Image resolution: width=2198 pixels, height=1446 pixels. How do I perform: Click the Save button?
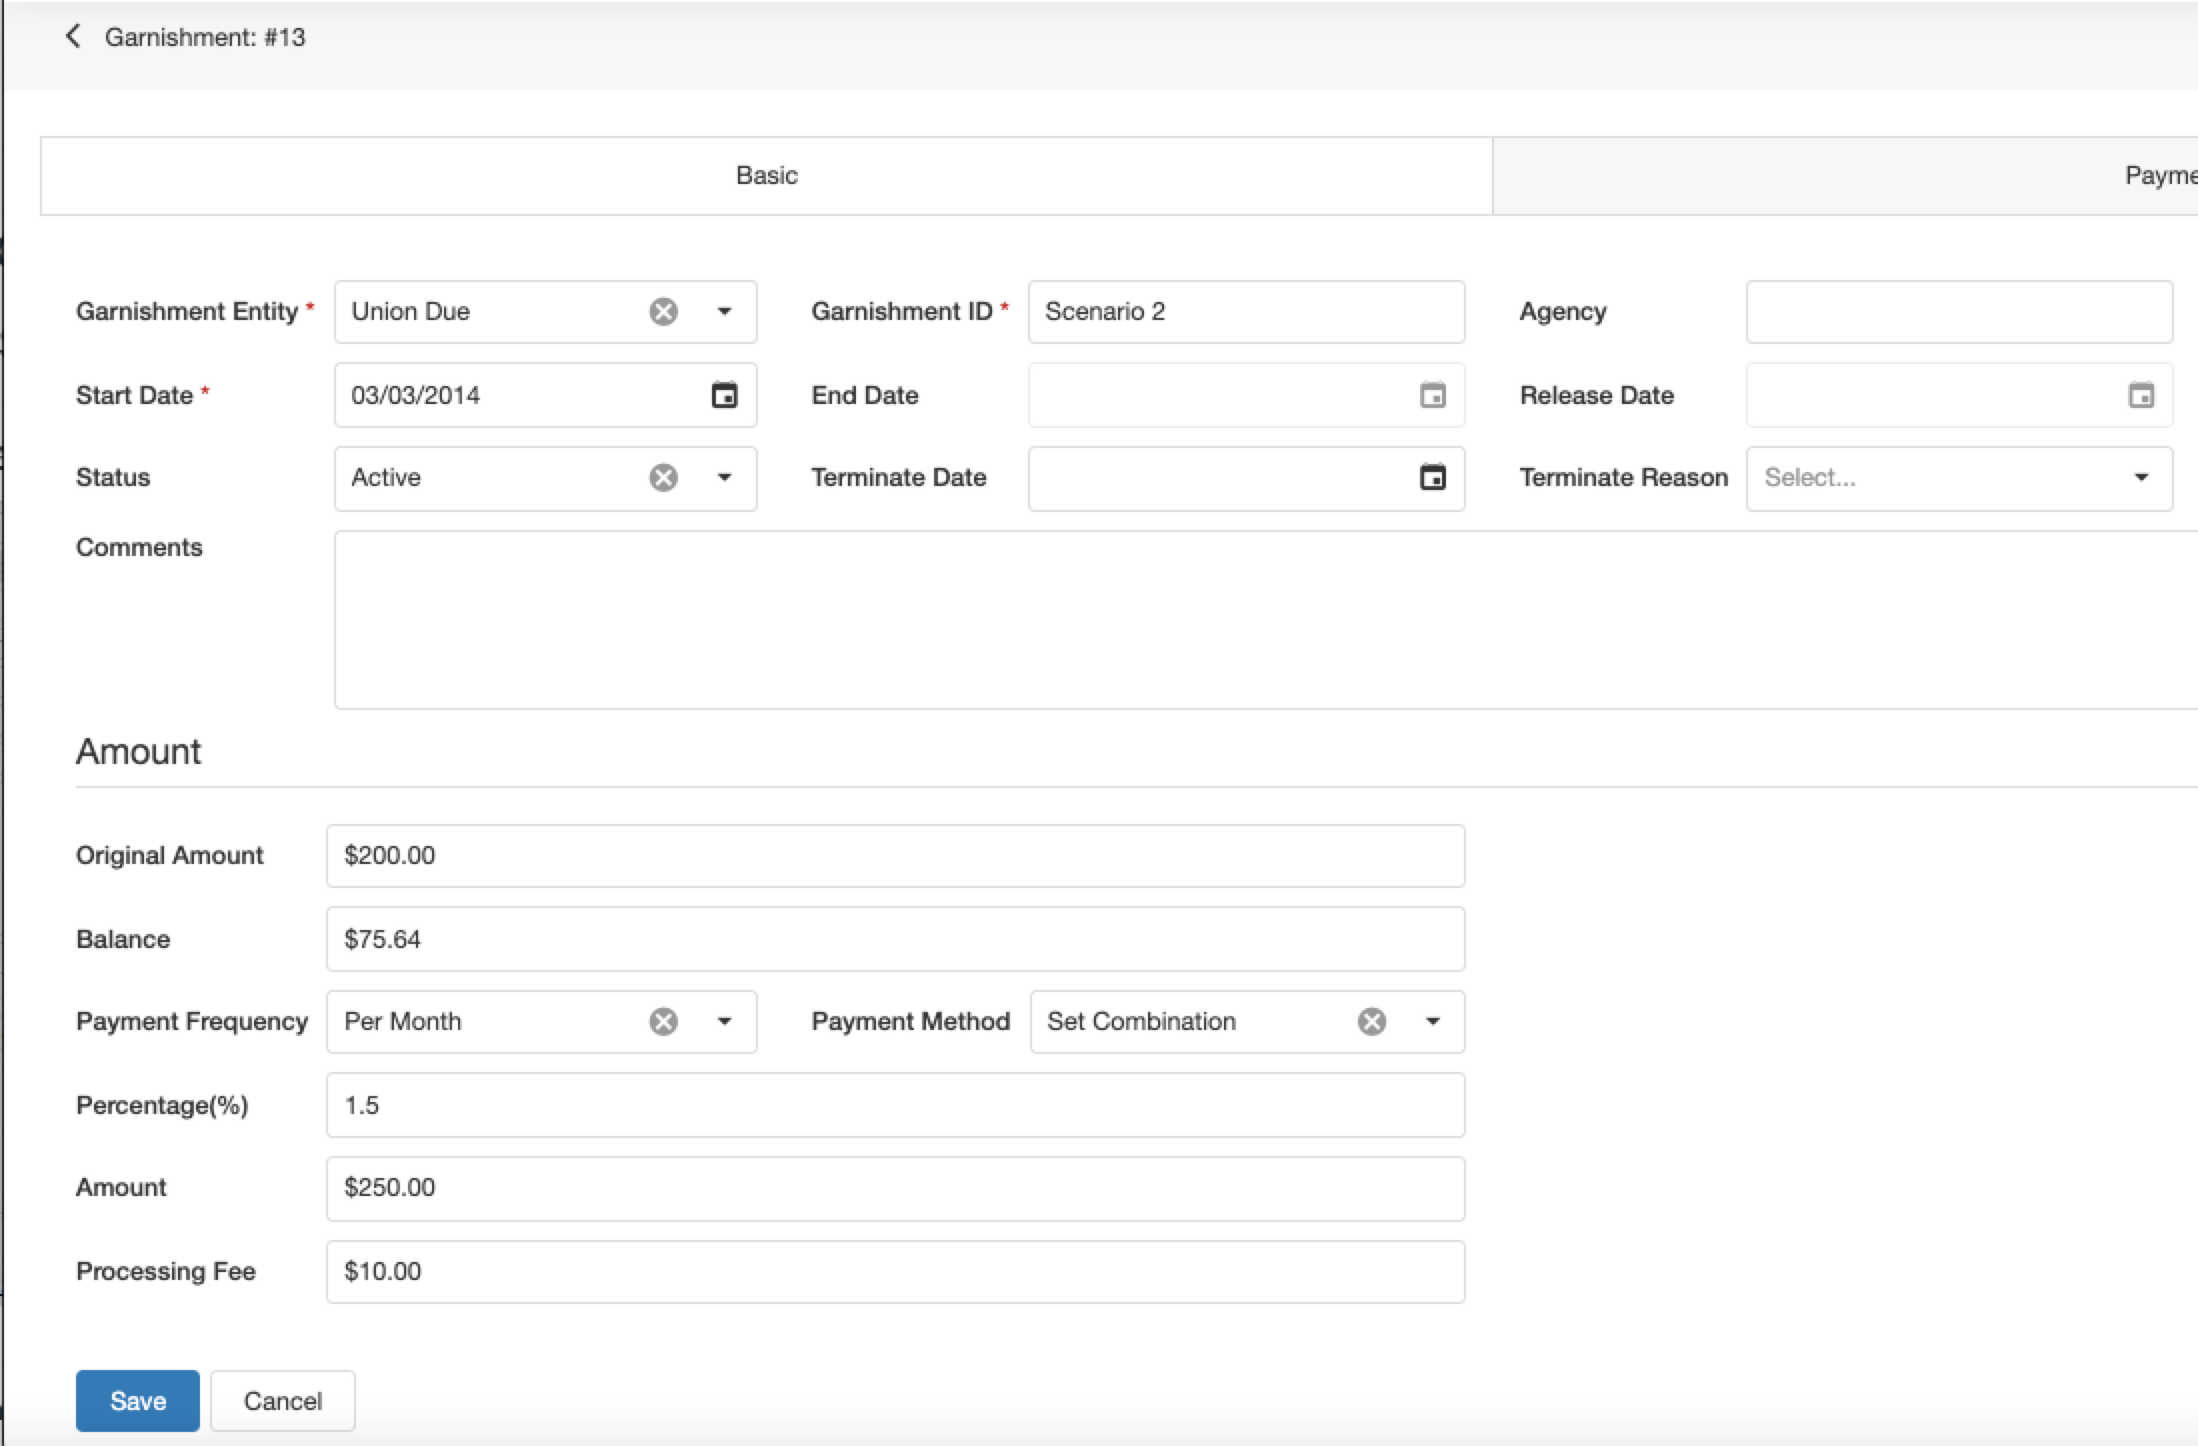(x=137, y=1401)
